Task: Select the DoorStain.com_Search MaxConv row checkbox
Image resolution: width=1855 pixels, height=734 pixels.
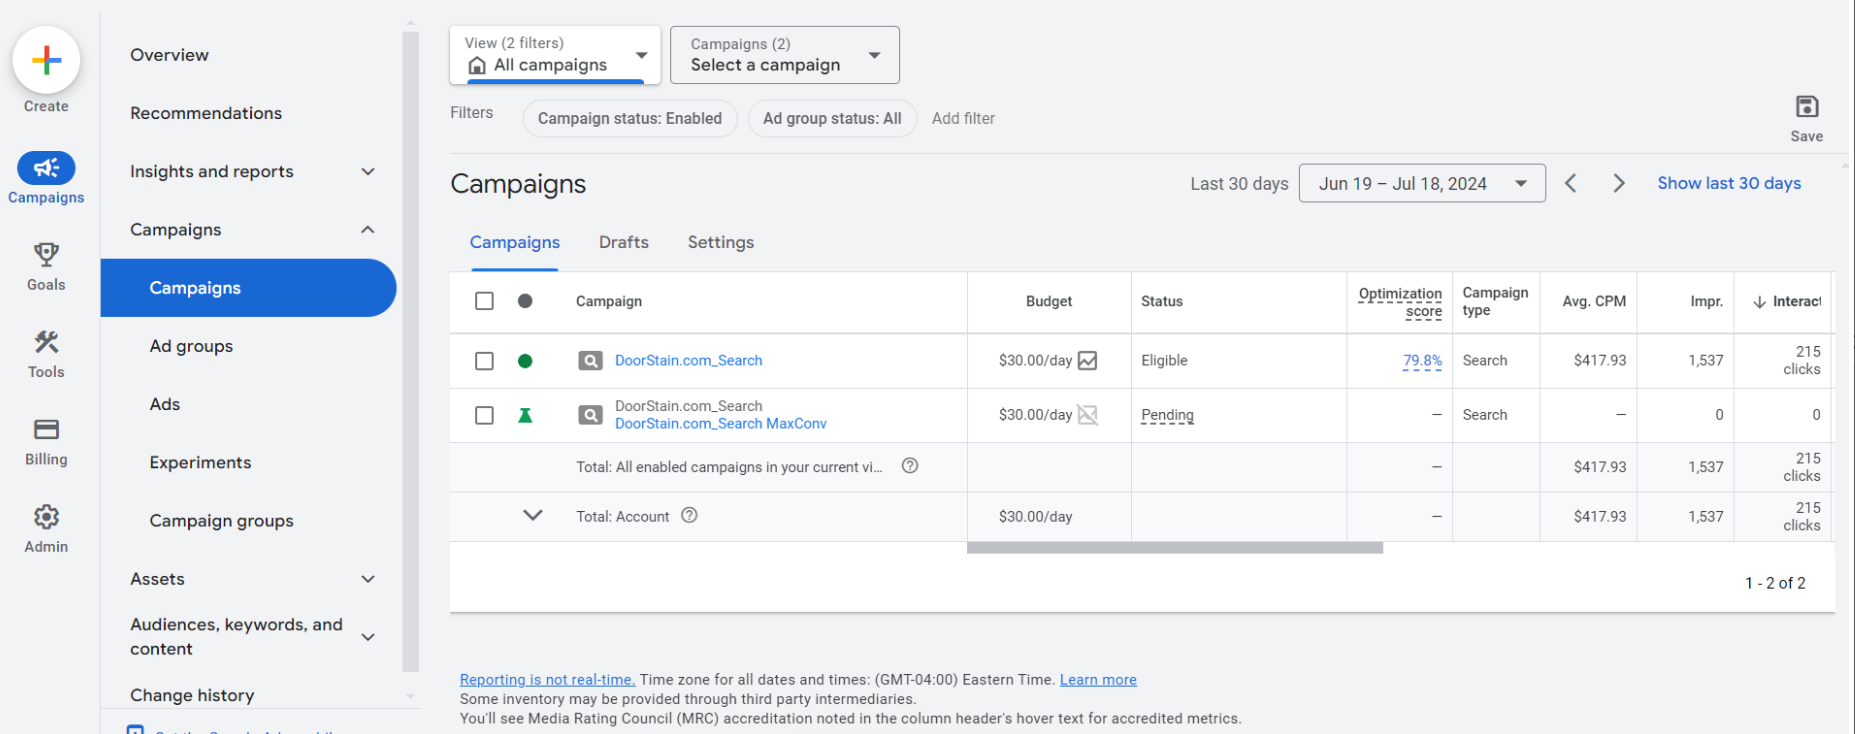Action: [484, 415]
